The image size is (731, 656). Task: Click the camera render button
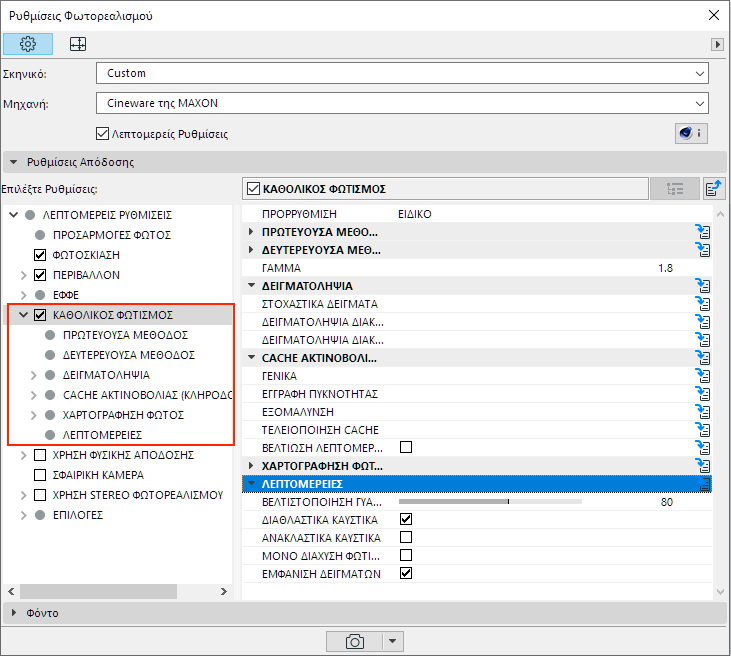click(x=354, y=642)
